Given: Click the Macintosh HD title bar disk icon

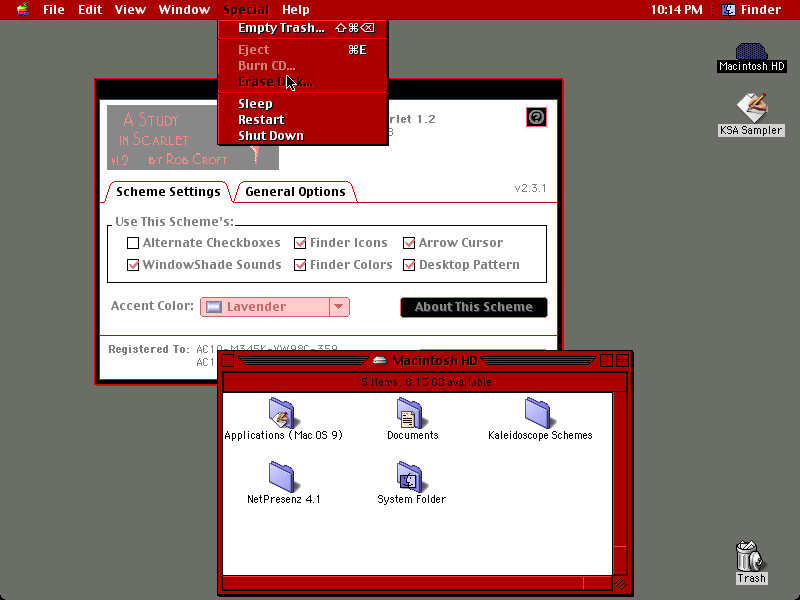Looking at the screenshot, I should (380, 361).
